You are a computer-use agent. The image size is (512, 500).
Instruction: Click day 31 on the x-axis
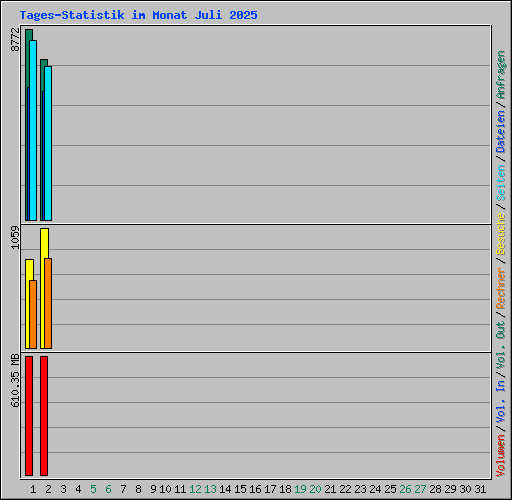[480, 489]
